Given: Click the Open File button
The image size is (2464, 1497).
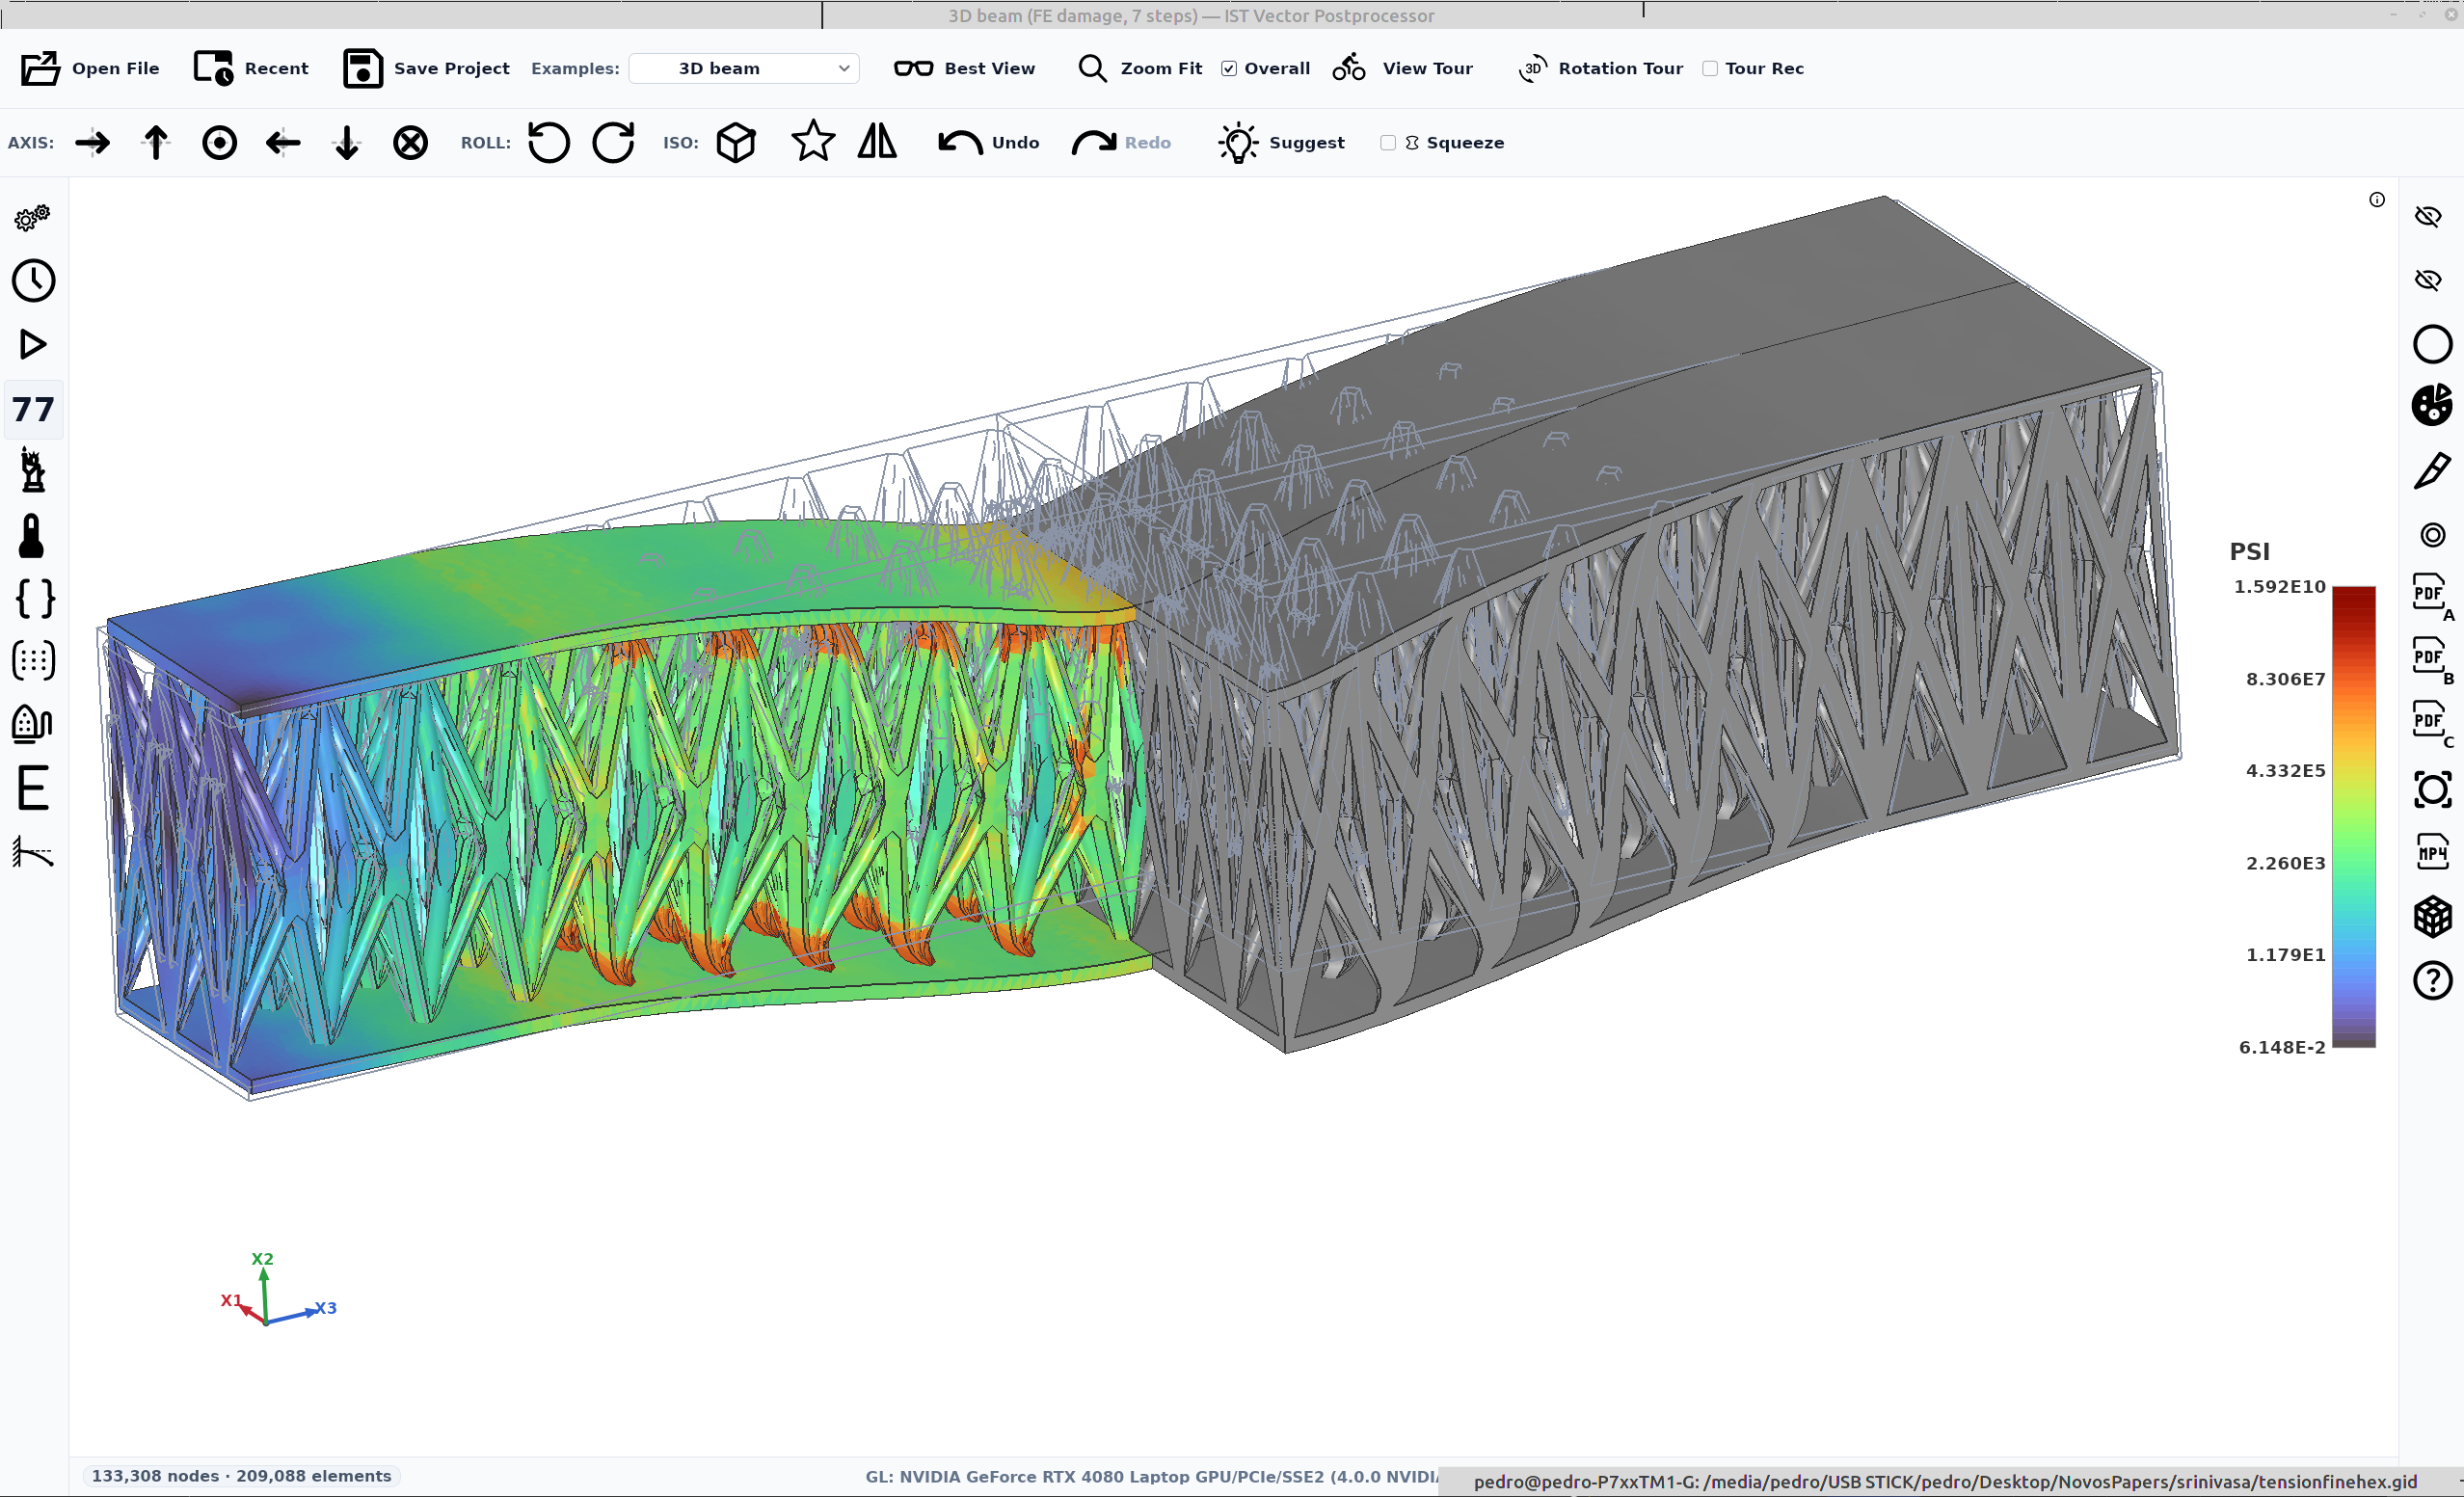Looking at the screenshot, I should click(x=90, y=68).
